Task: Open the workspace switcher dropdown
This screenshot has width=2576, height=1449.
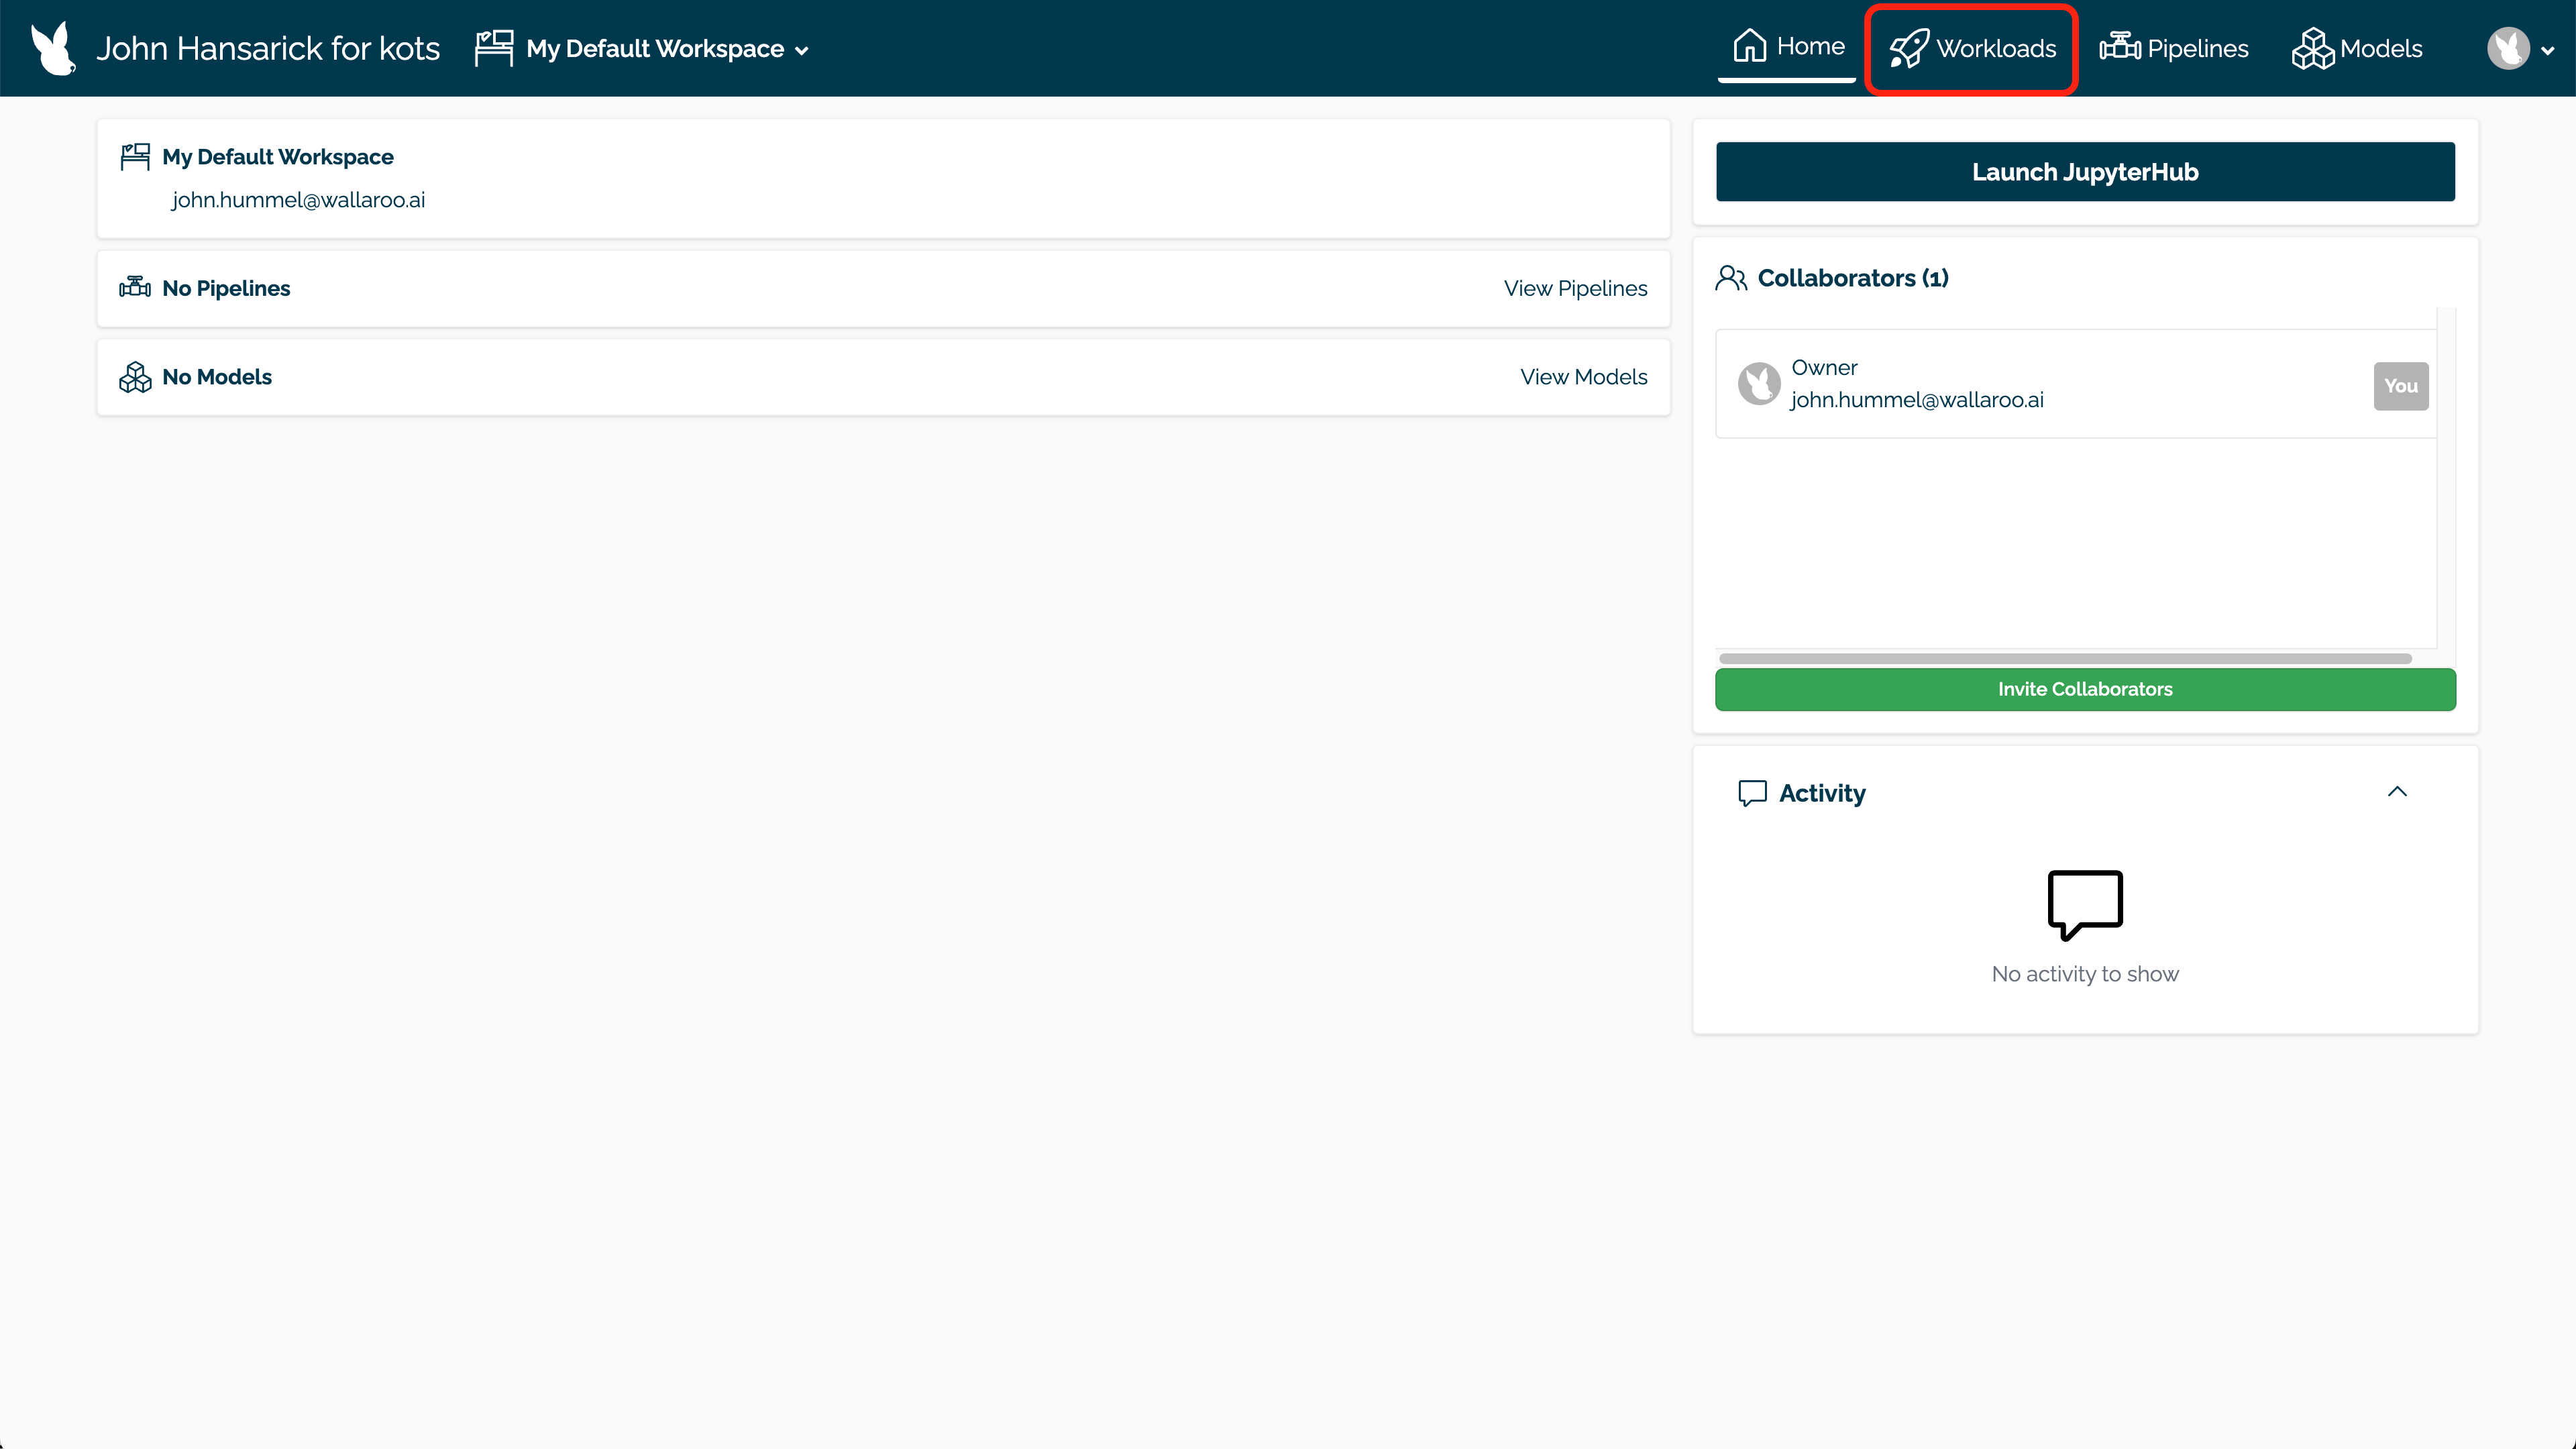Action: [x=802, y=49]
